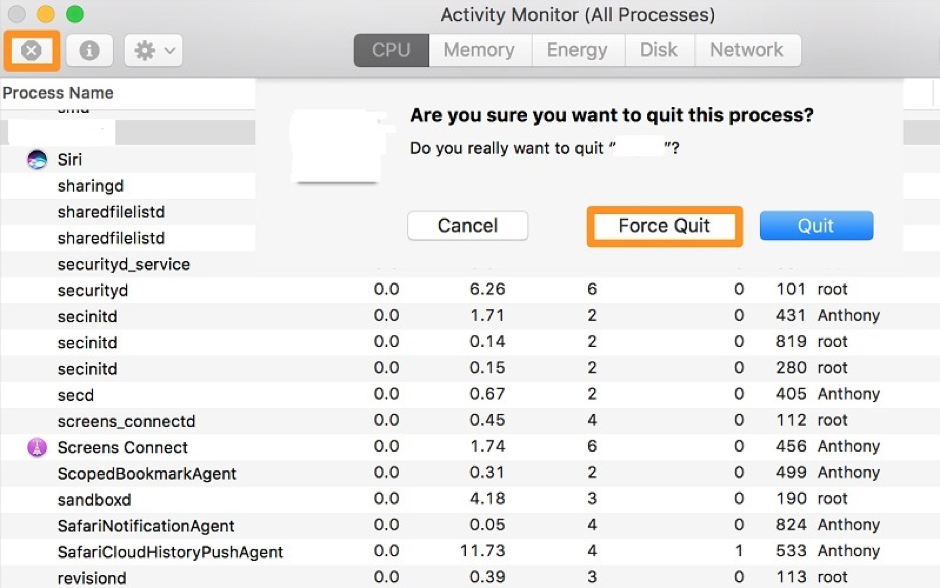Open the Energy tab
The width and height of the screenshot is (940, 588).
[x=578, y=50]
